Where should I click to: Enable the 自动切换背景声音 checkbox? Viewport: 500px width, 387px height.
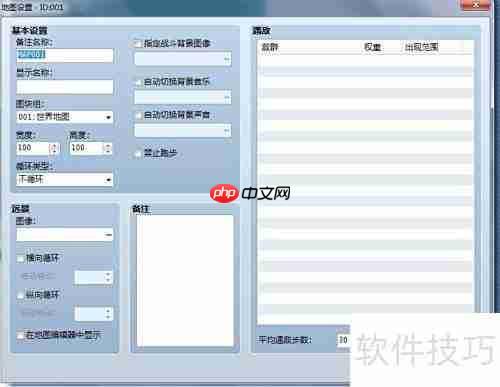[x=137, y=115]
